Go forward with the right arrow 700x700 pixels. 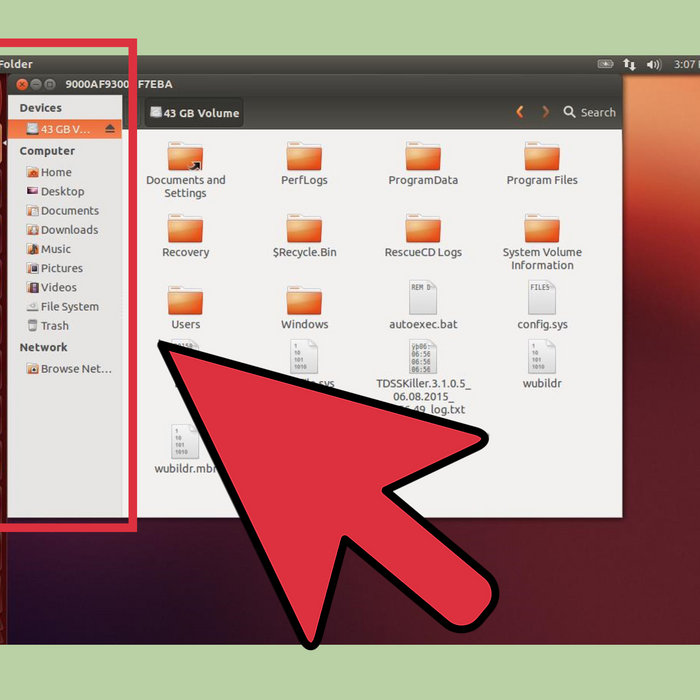point(545,112)
